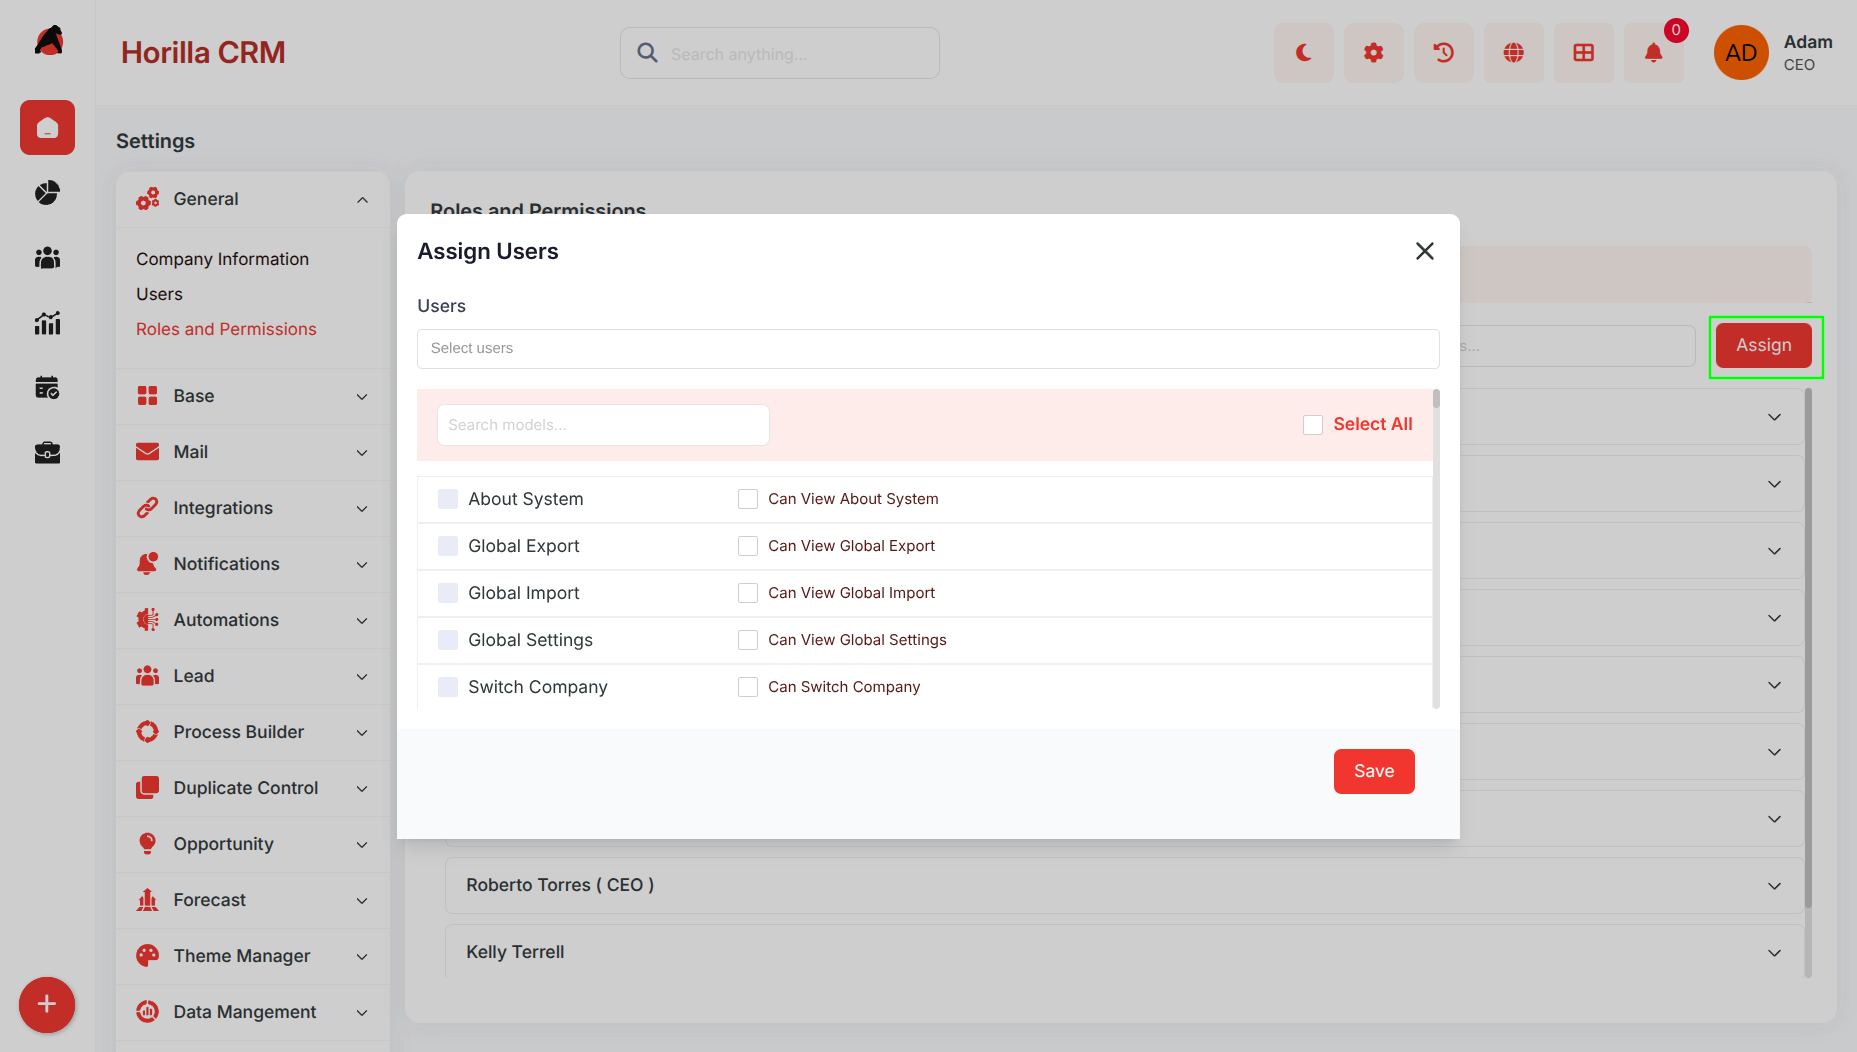
Task: Collapse the General settings section
Action: (252, 199)
